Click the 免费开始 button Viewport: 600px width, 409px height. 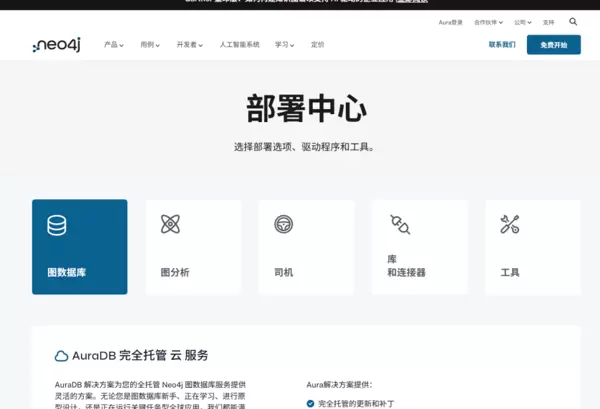click(553, 45)
